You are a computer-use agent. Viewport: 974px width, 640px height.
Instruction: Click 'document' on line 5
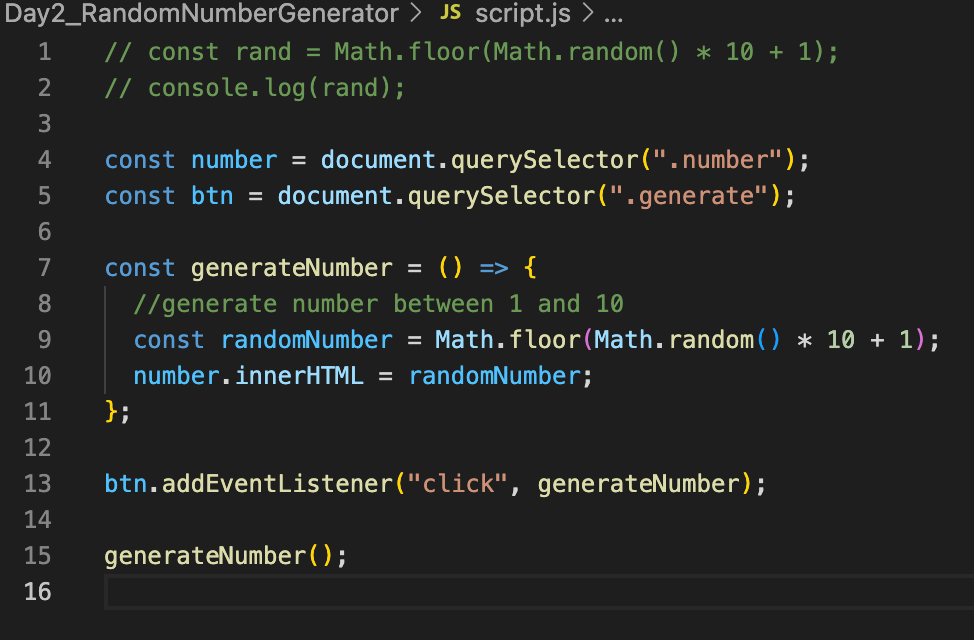pos(335,196)
